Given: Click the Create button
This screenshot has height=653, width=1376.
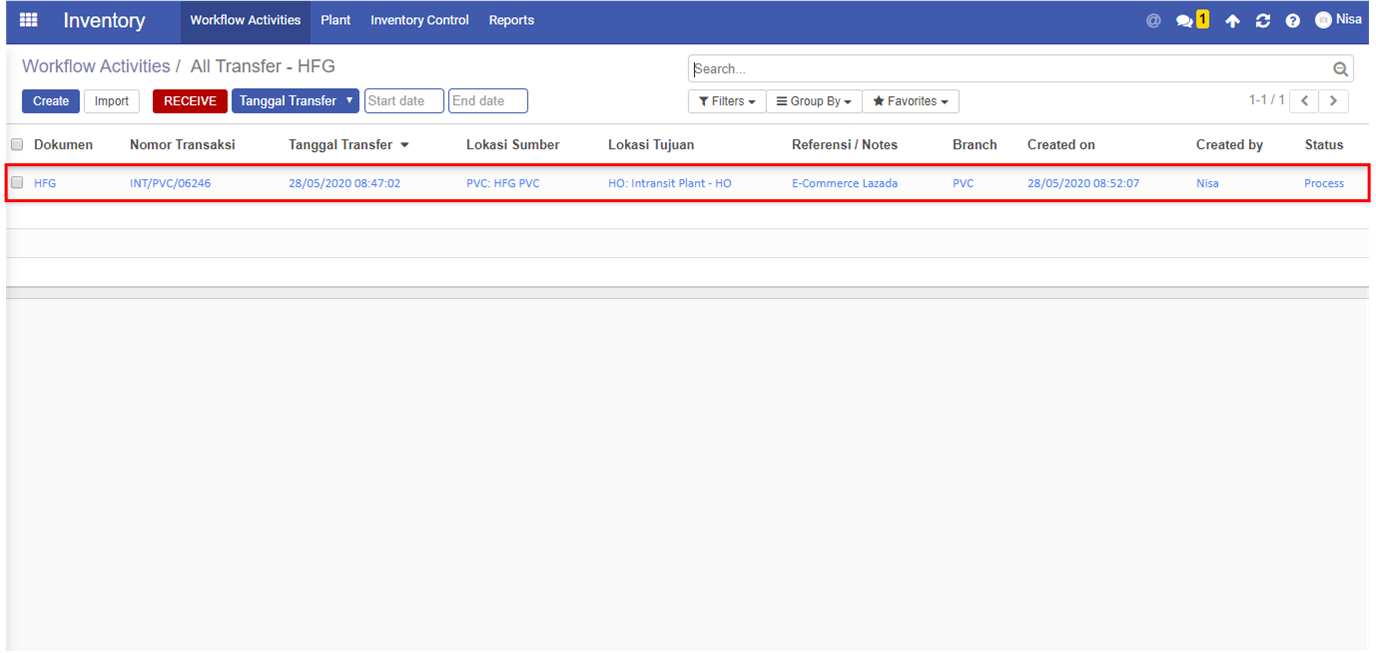Looking at the screenshot, I should (51, 101).
